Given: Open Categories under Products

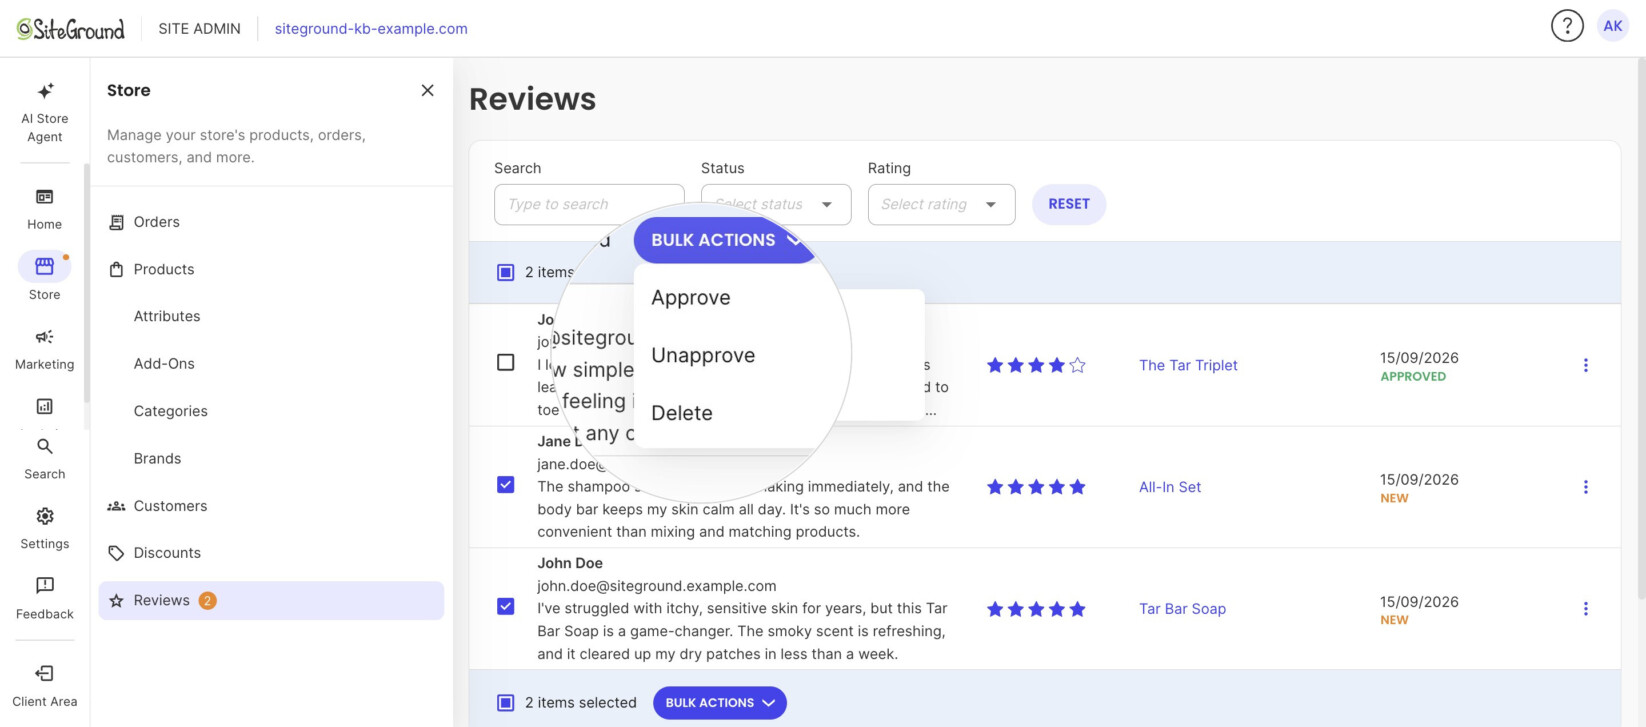Looking at the screenshot, I should [171, 411].
